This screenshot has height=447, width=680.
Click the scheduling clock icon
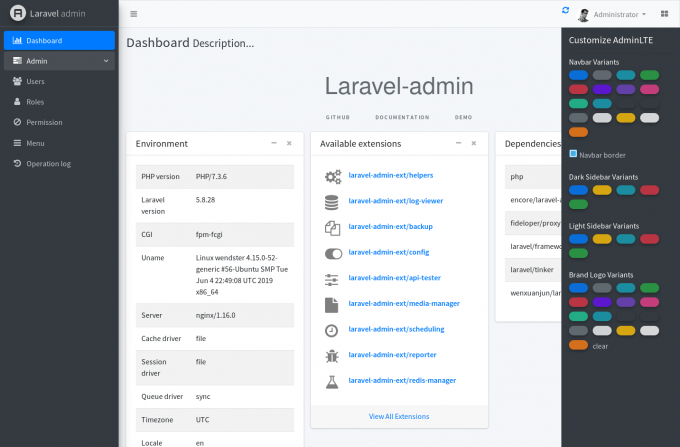point(331,331)
